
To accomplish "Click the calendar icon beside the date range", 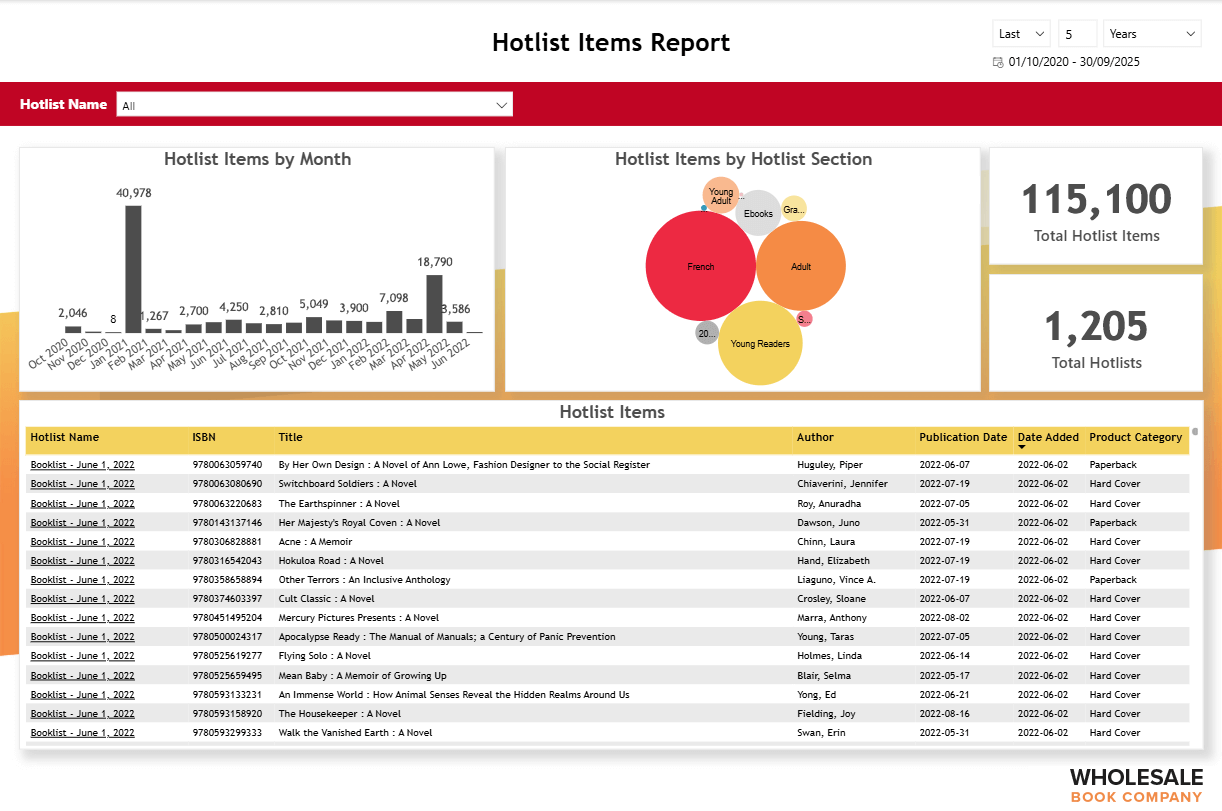I will (997, 62).
